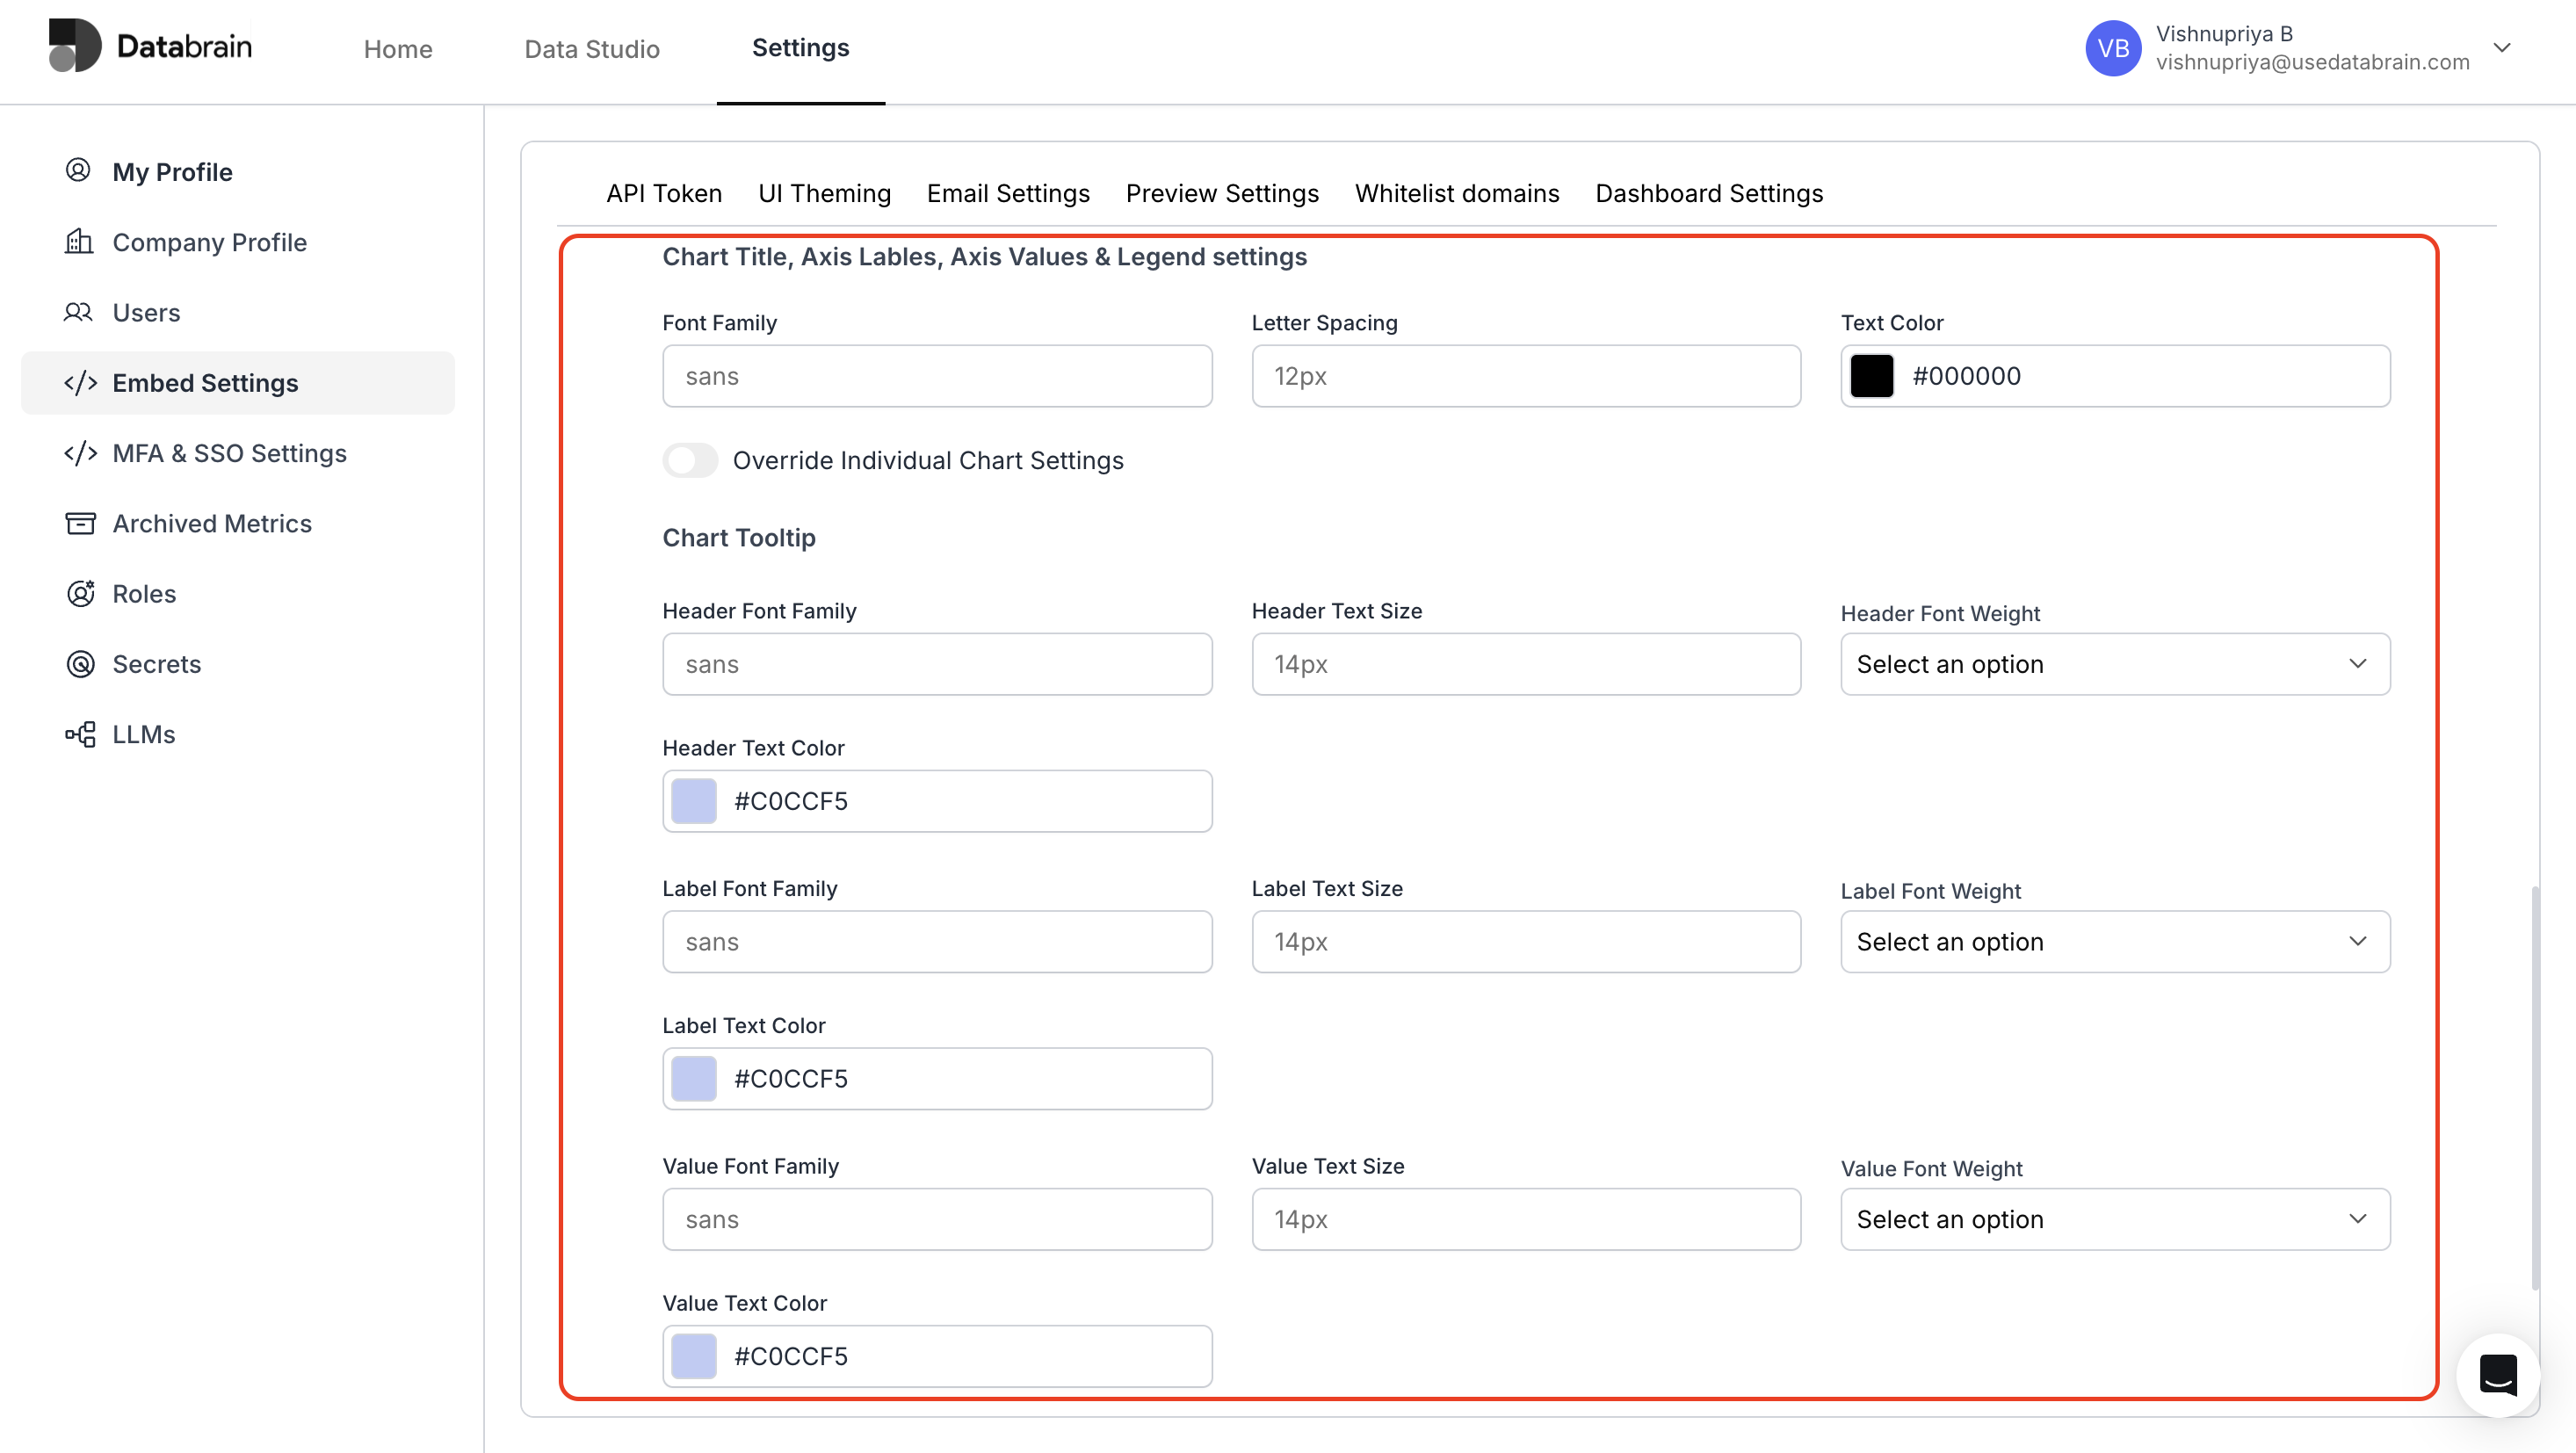
Task: Click the Letter Spacing input field
Action: pos(1525,376)
